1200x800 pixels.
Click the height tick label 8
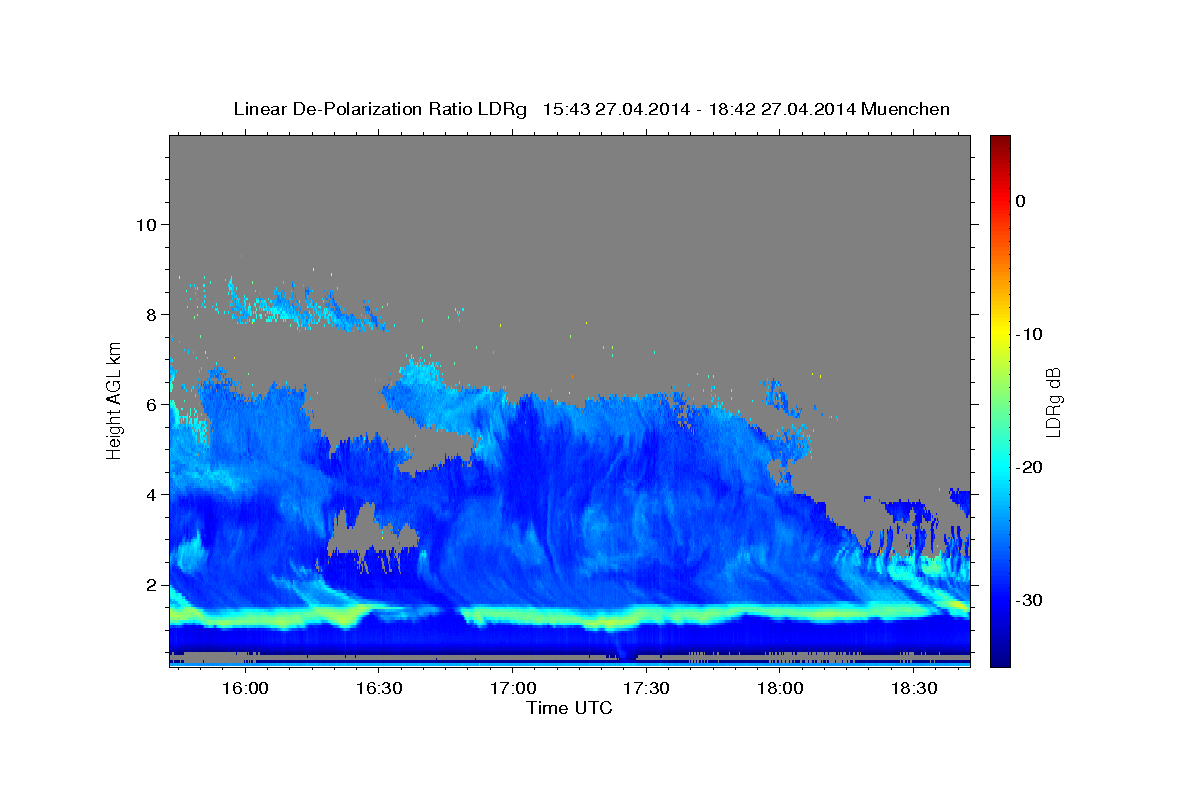pos(152,314)
